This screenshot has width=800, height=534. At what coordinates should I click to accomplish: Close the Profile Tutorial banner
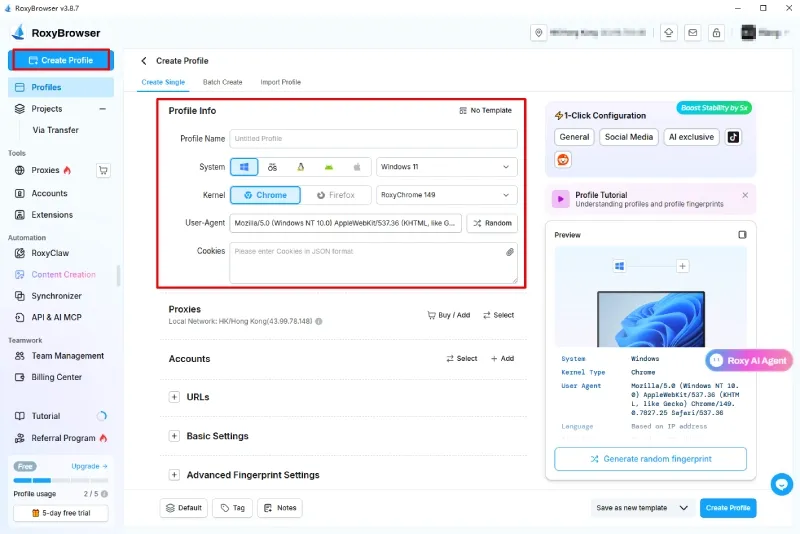point(745,195)
